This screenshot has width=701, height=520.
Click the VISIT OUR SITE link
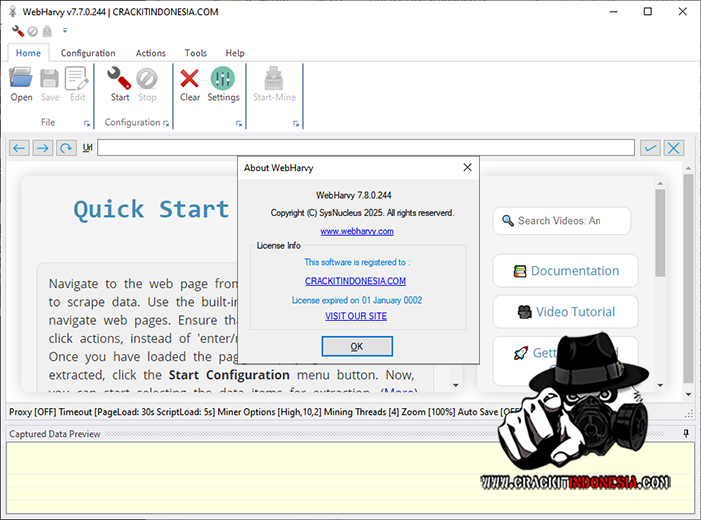pos(356,316)
